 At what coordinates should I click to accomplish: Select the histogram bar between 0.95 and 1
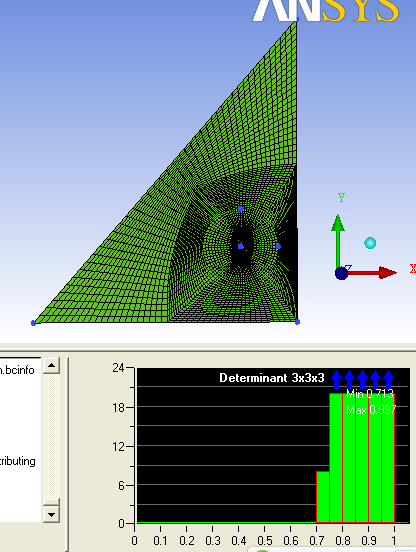[x=388, y=458]
